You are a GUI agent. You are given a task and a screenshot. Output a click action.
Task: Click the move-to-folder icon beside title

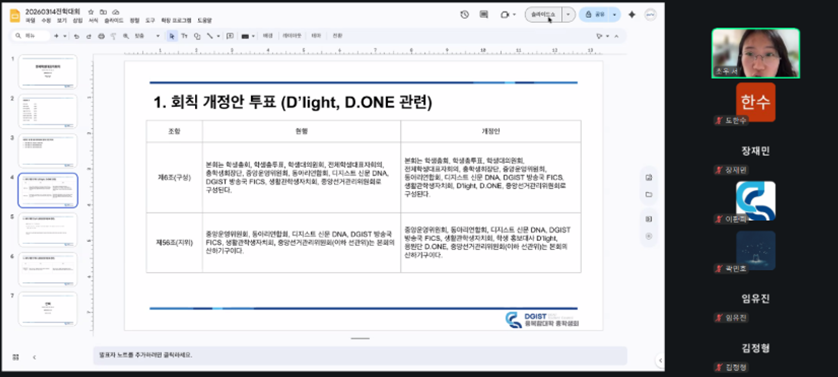[x=103, y=12]
